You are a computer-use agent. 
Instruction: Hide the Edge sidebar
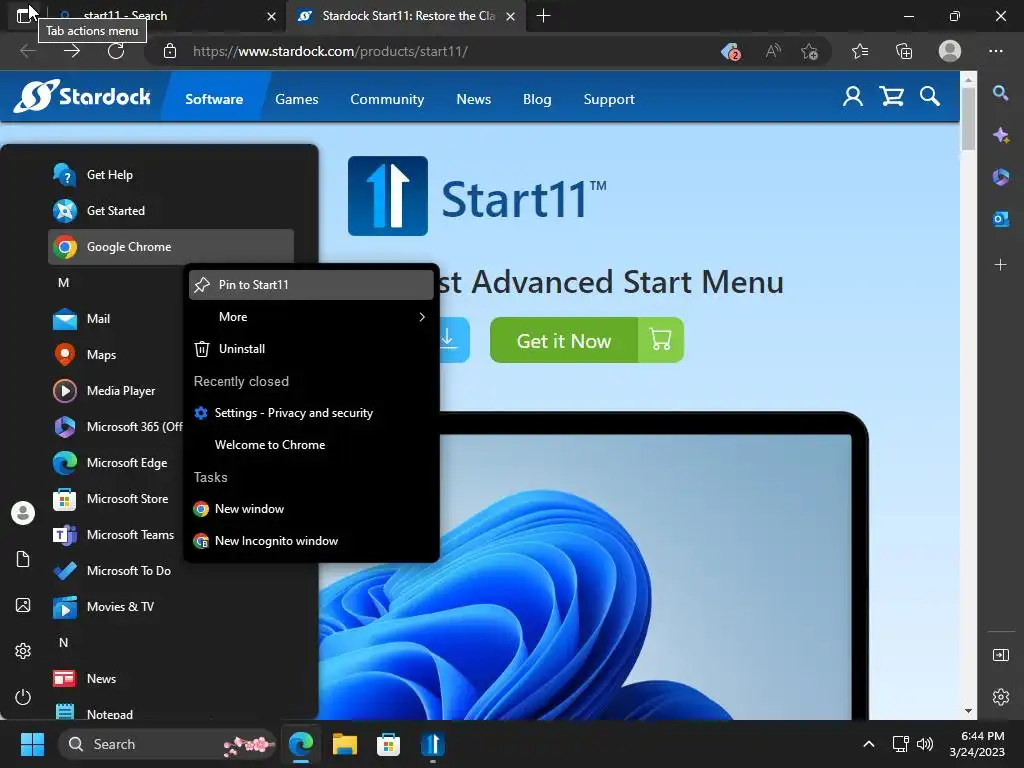(x=1000, y=655)
